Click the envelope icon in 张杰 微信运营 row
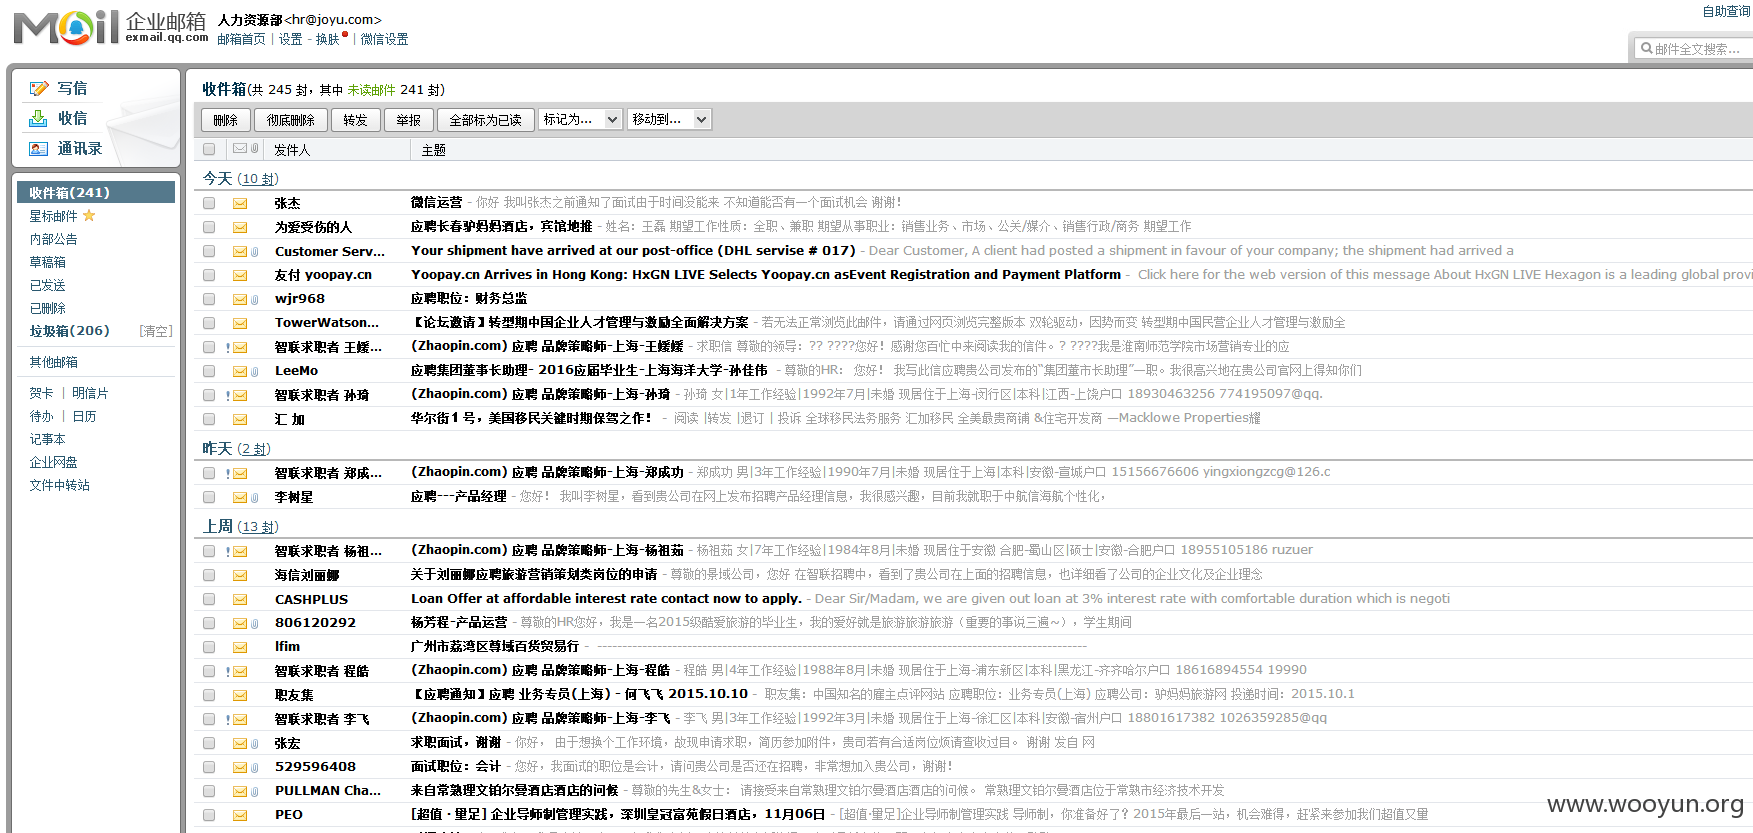The image size is (1753, 833). 240,203
